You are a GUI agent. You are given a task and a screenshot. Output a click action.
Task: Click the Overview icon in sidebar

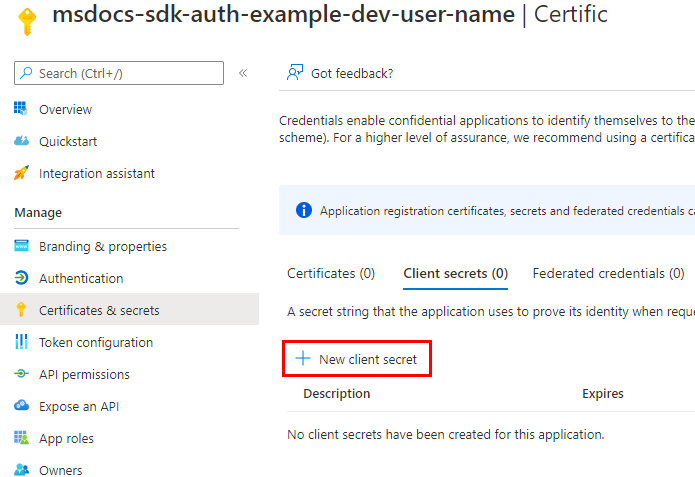pos(21,109)
